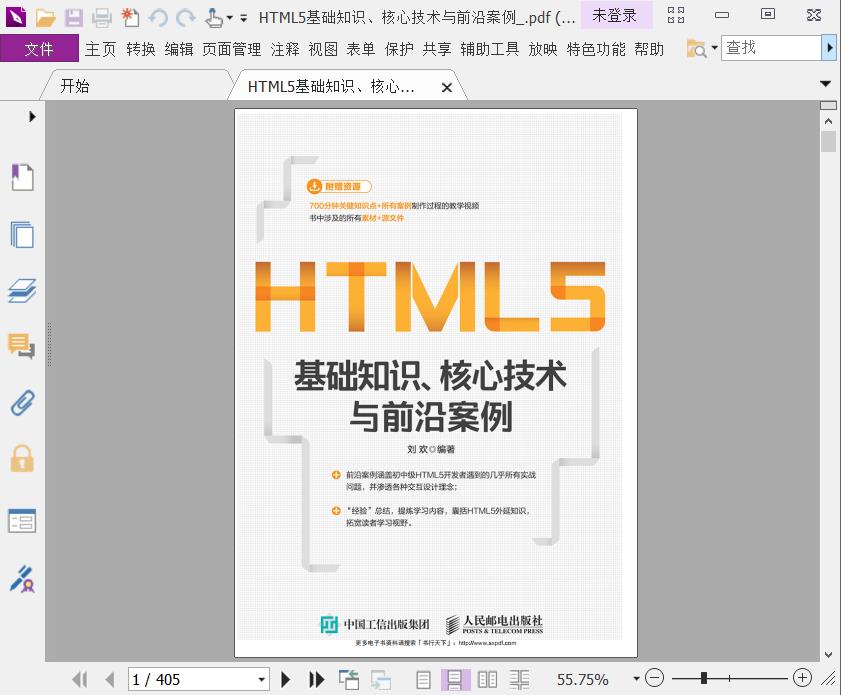Open the customize quick access toolbar dropdown
Screen dimensions: 843x695
pos(244,18)
